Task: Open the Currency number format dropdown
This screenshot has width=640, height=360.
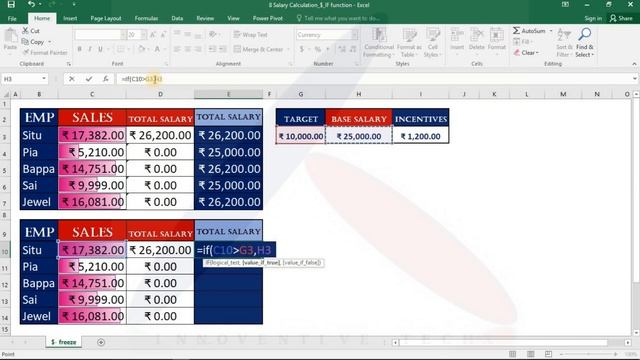Action: [x=355, y=35]
